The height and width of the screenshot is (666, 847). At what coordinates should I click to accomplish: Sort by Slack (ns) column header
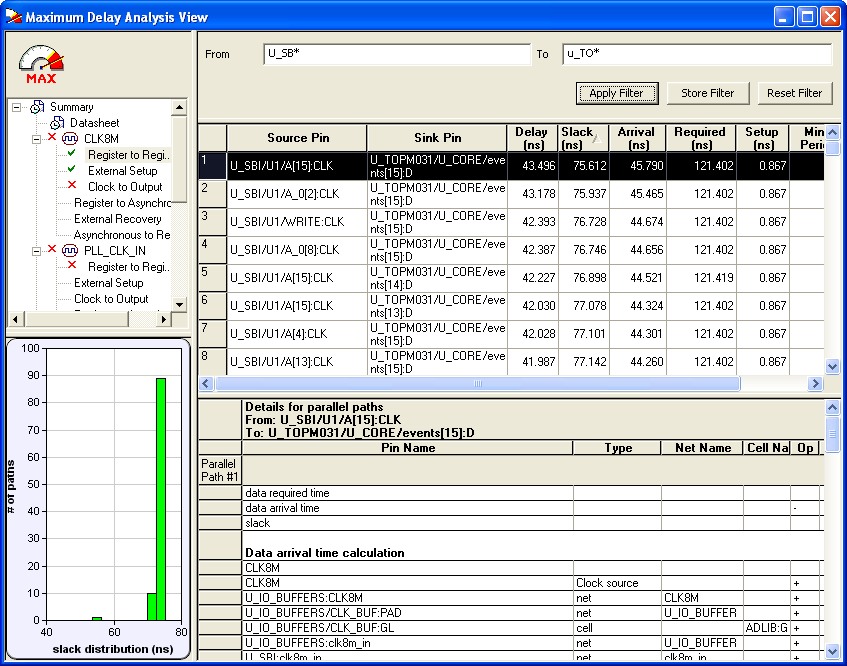pos(583,138)
